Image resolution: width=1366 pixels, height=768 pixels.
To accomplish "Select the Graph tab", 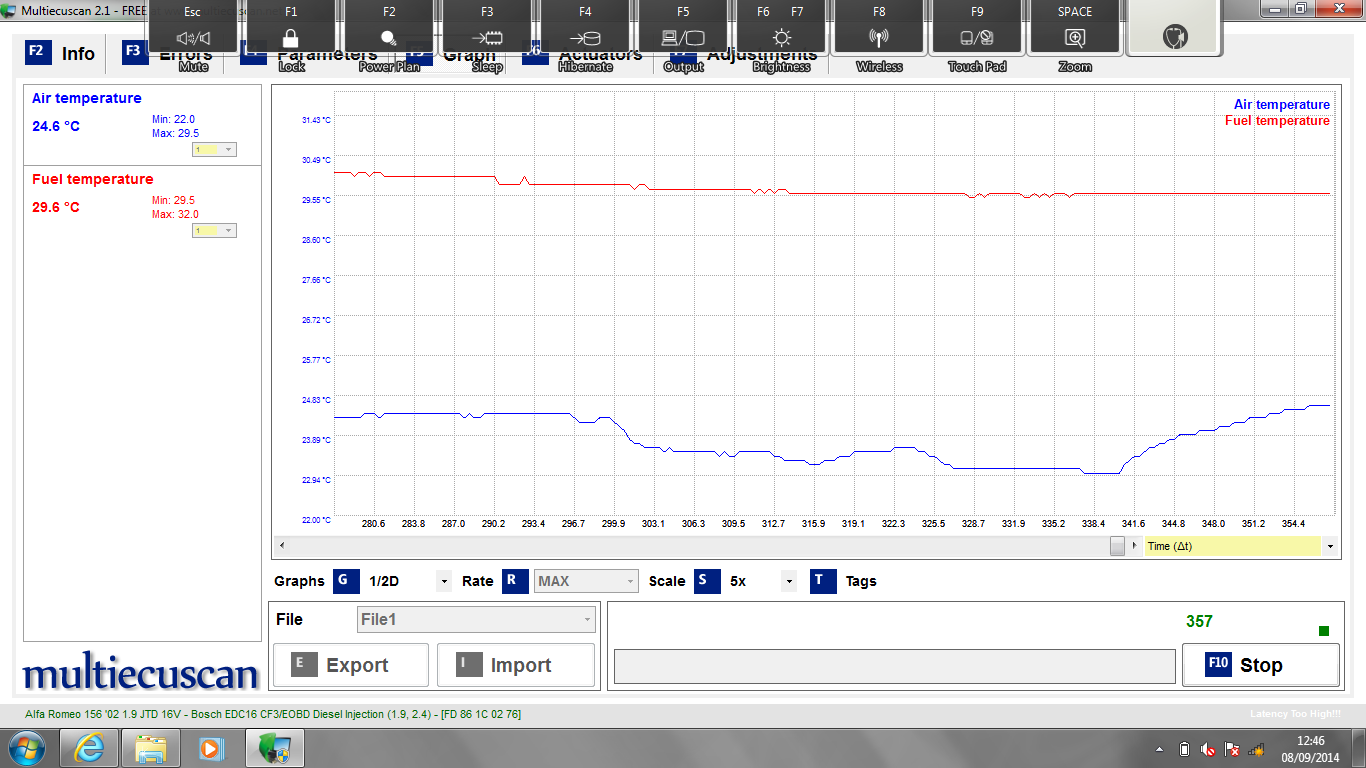I will click(x=451, y=54).
